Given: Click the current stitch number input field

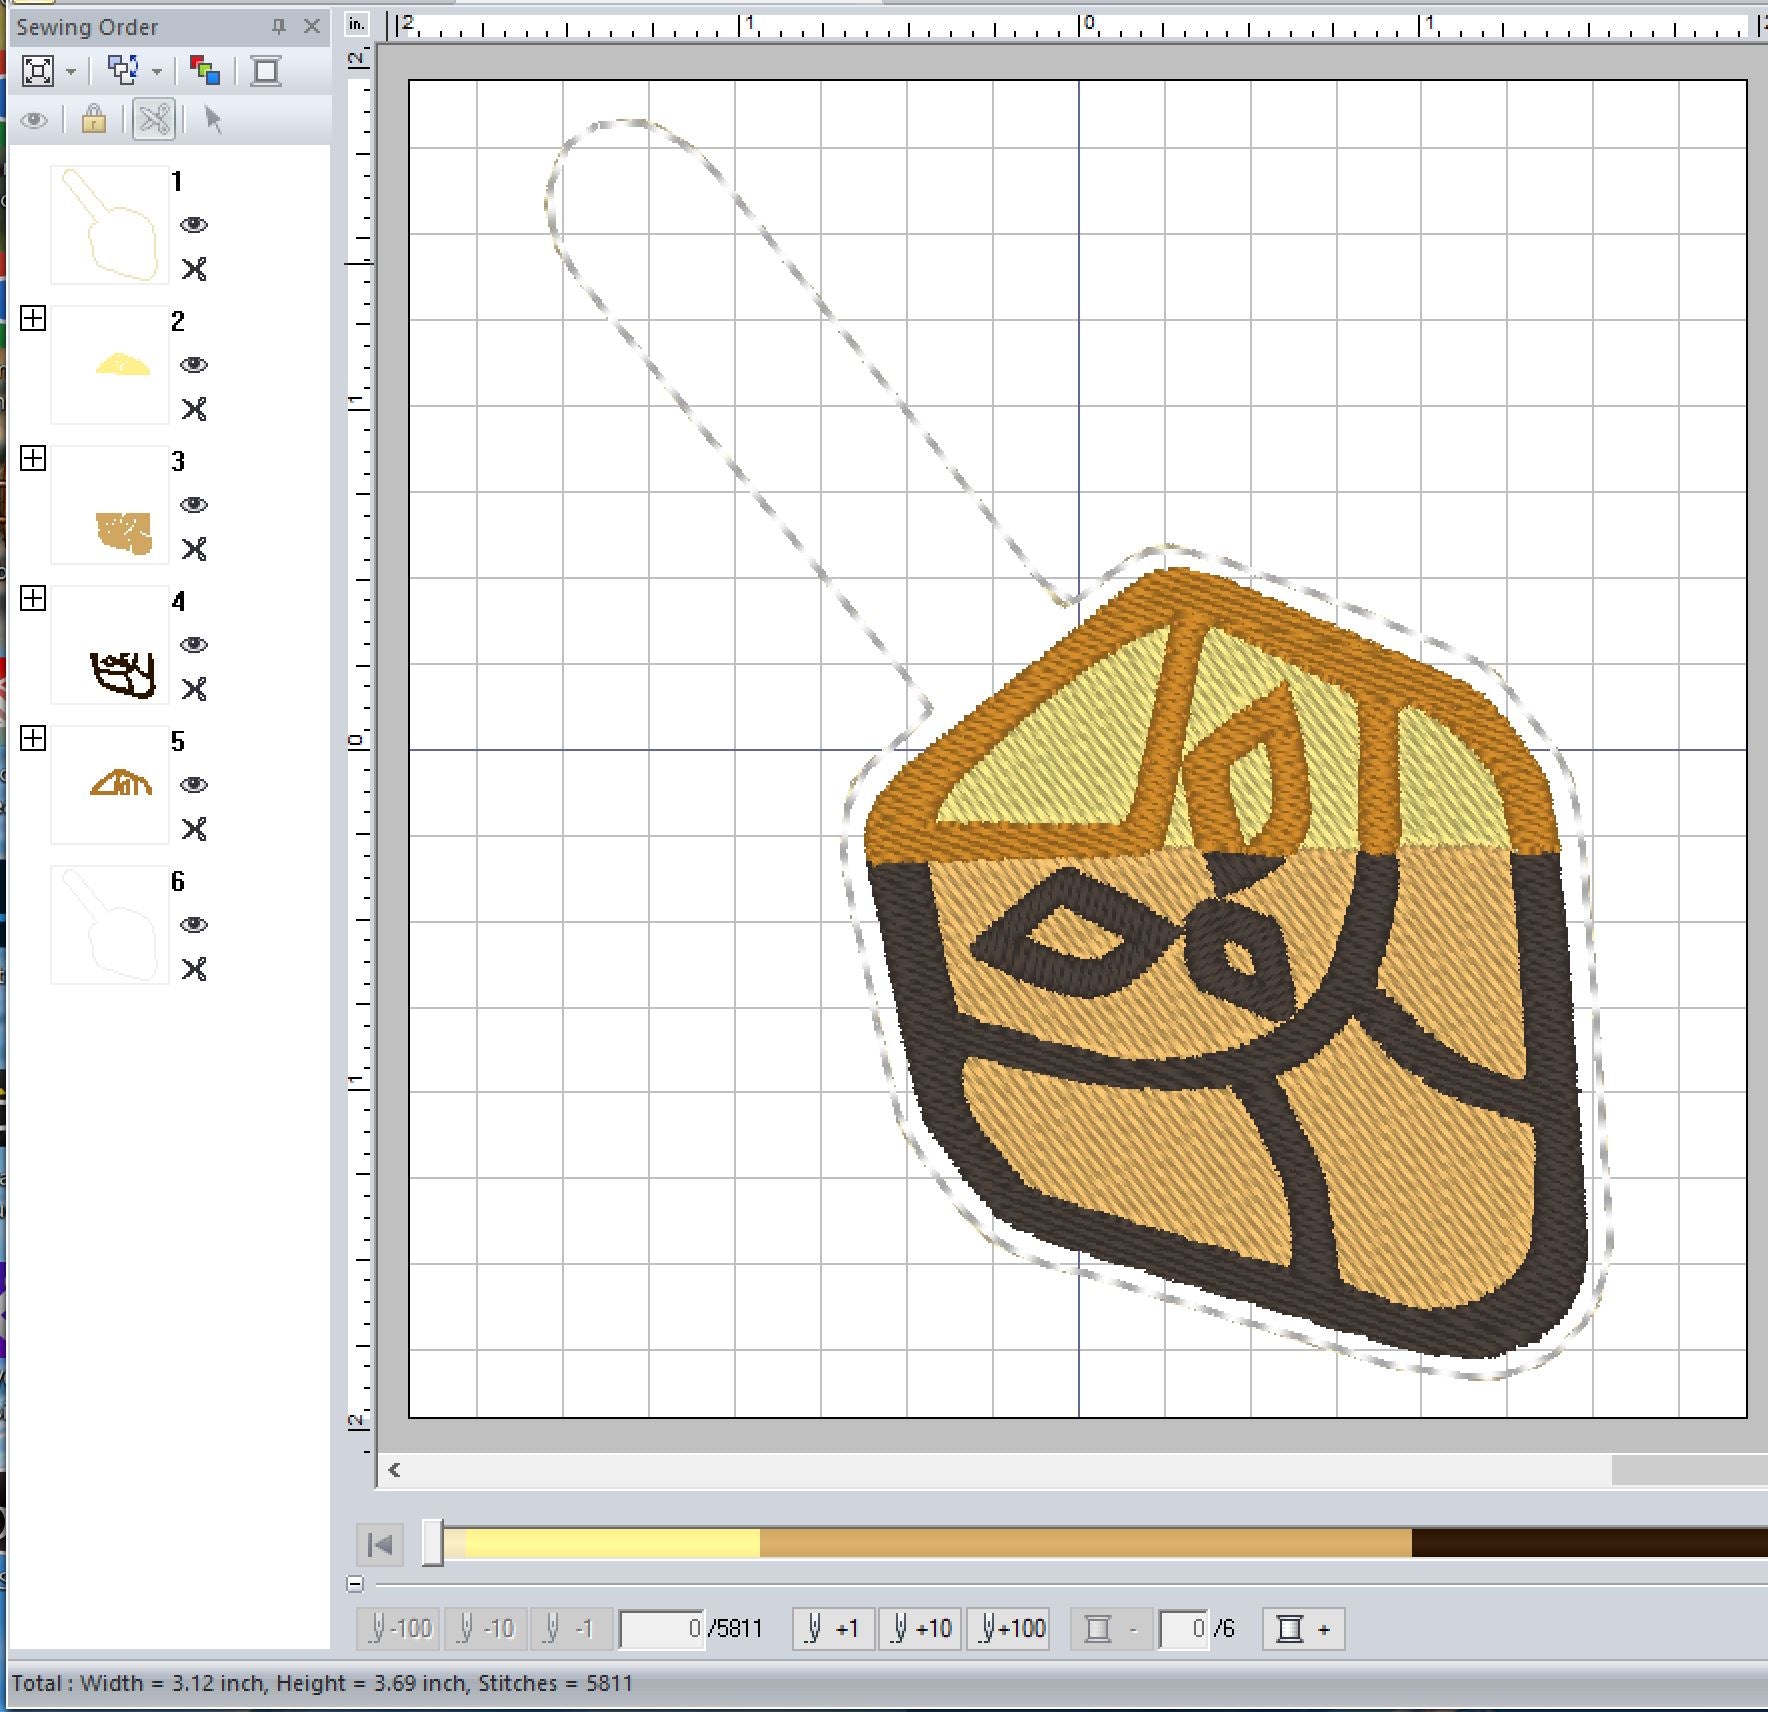Looking at the screenshot, I should [661, 1629].
